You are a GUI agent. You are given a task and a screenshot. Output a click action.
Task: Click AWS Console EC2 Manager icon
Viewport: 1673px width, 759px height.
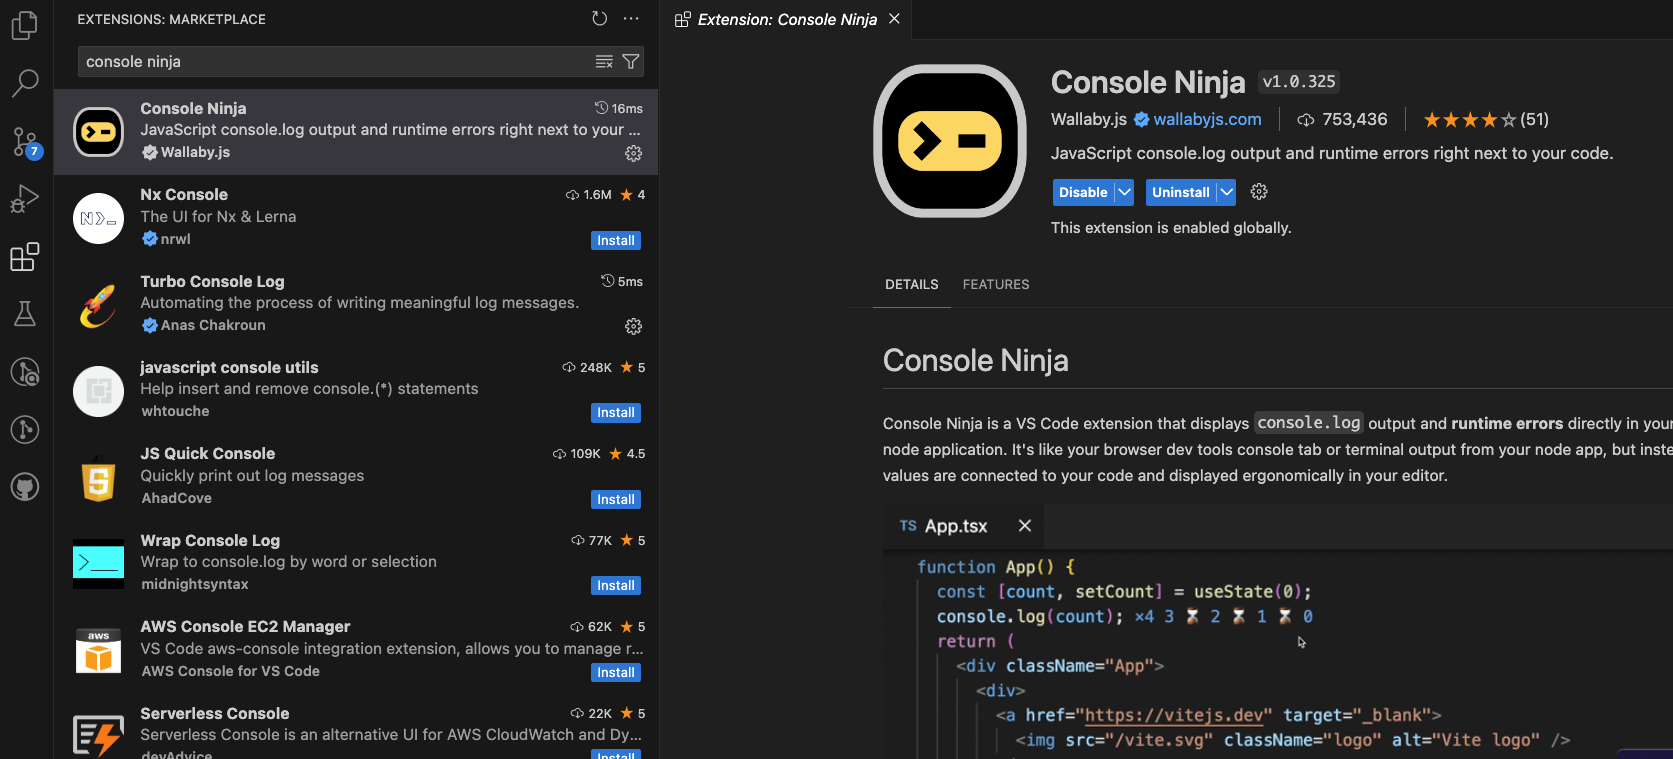point(99,651)
